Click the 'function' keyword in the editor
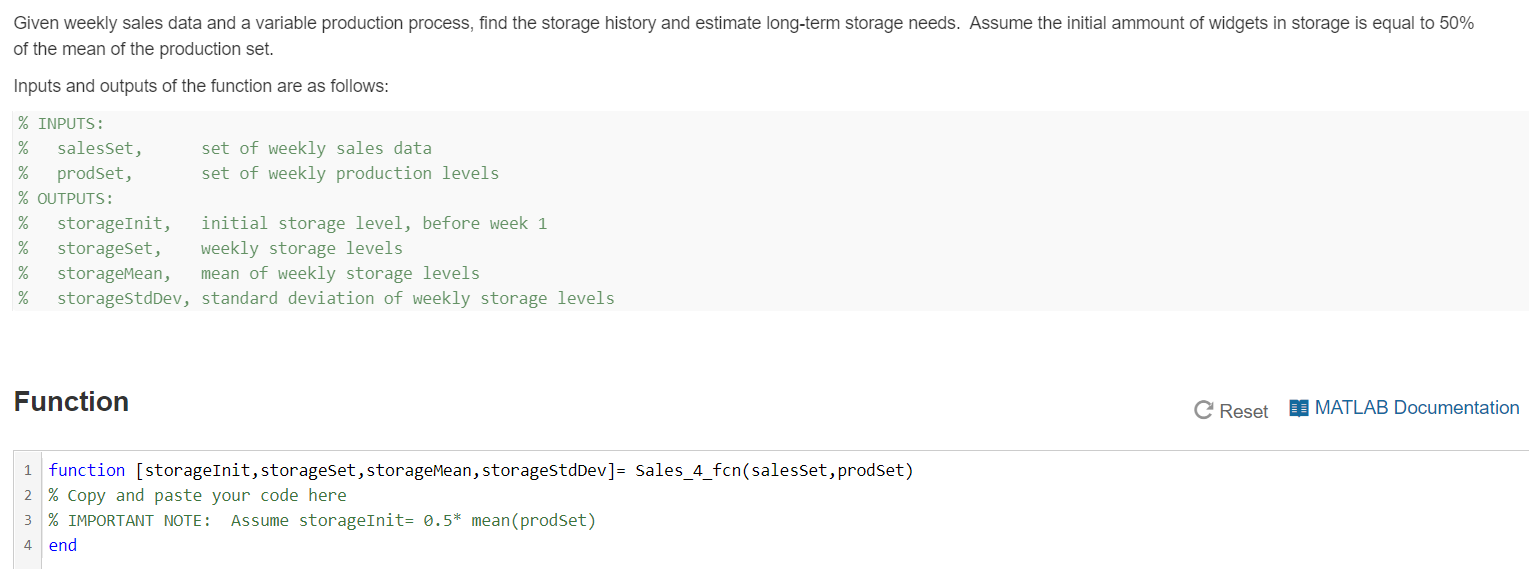Image resolution: width=1529 pixels, height=569 pixels. pyautogui.click(x=87, y=470)
